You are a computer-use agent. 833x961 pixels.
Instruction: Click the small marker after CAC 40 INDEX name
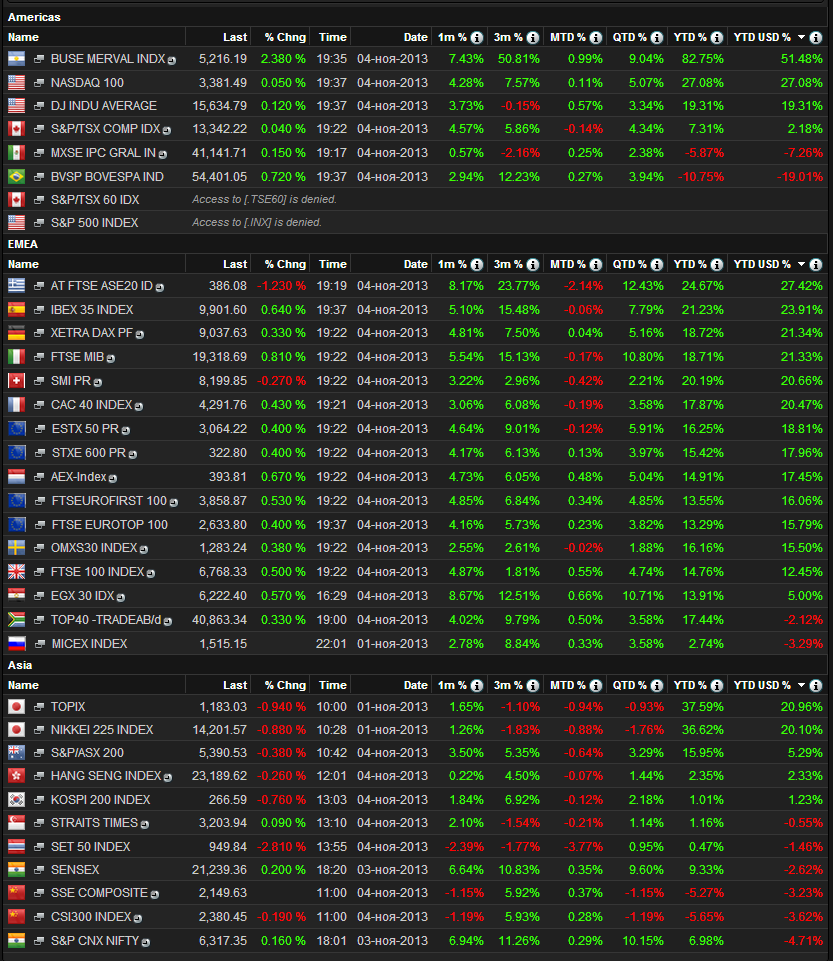[x=139, y=406]
